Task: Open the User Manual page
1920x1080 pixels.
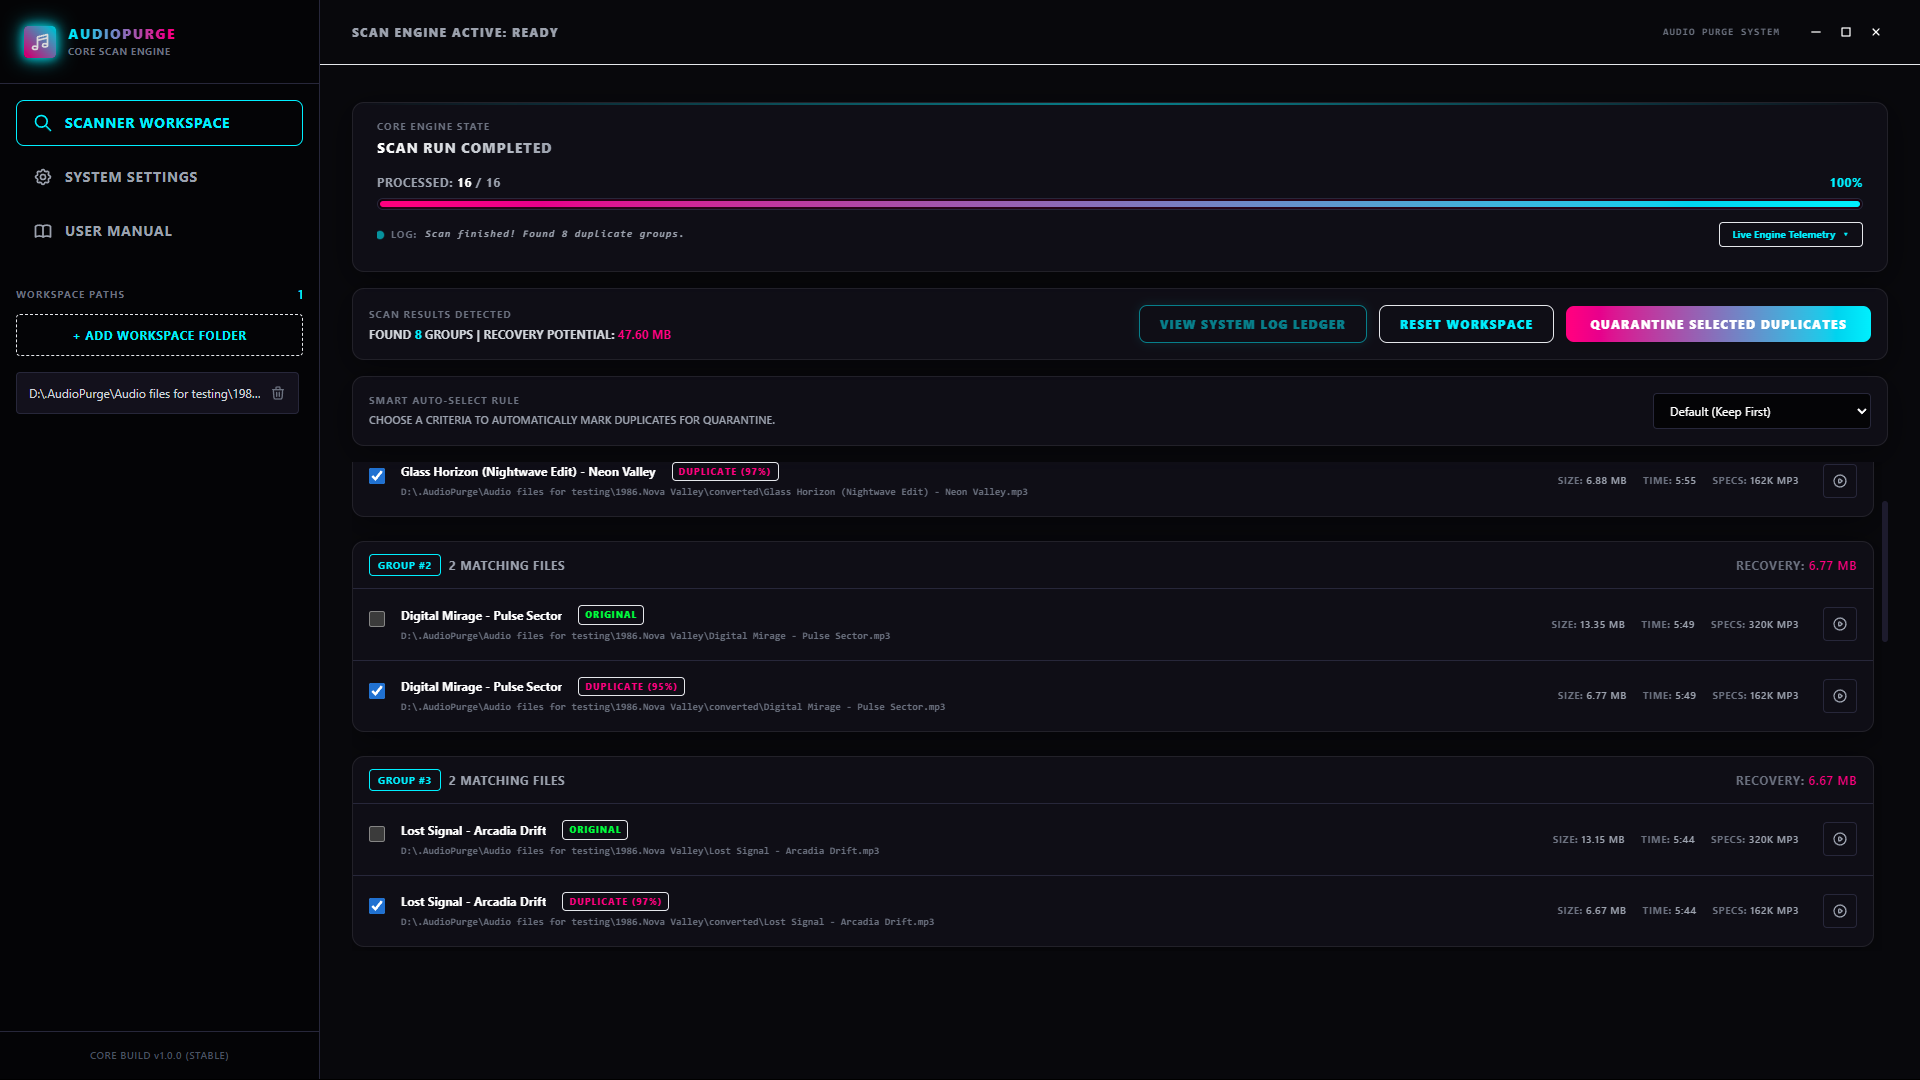Action: pyautogui.click(x=159, y=231)
